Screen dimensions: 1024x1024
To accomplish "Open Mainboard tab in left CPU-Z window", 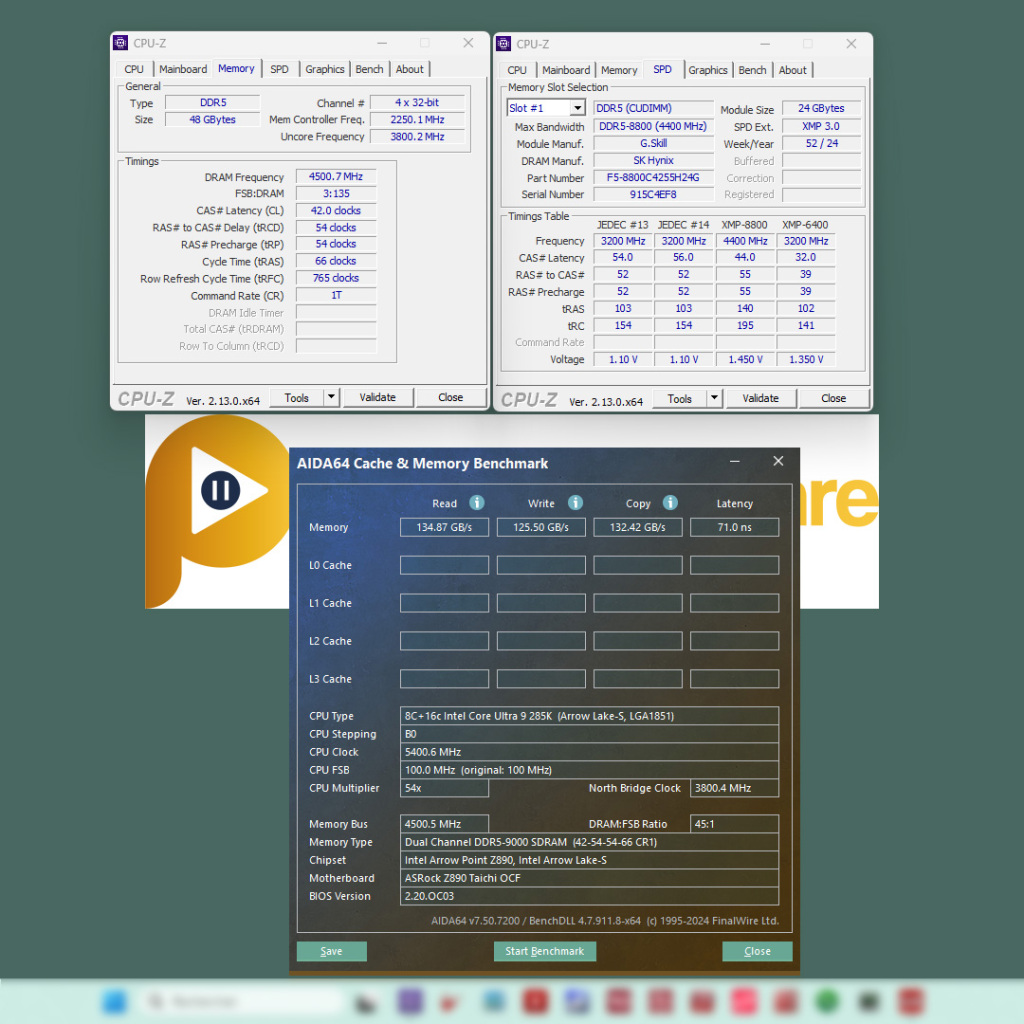I will pyautogui.click(x=183, y=69).
